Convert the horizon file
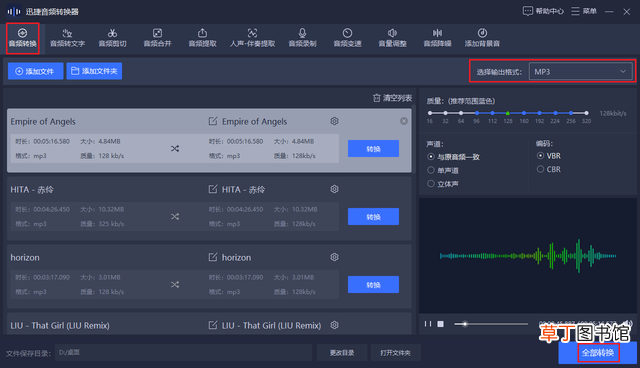Screen dimensions: 640x368 373,284
